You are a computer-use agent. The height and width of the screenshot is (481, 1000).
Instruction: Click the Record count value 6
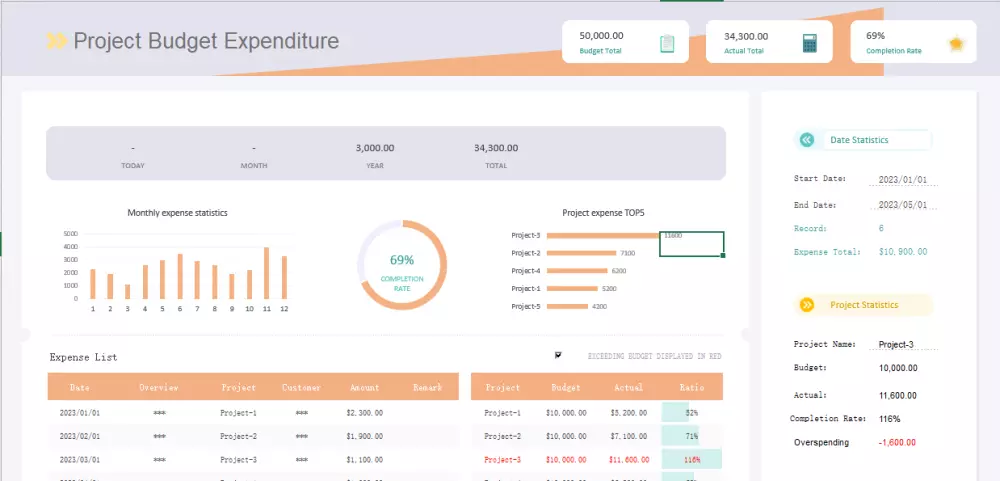(881, 228)
